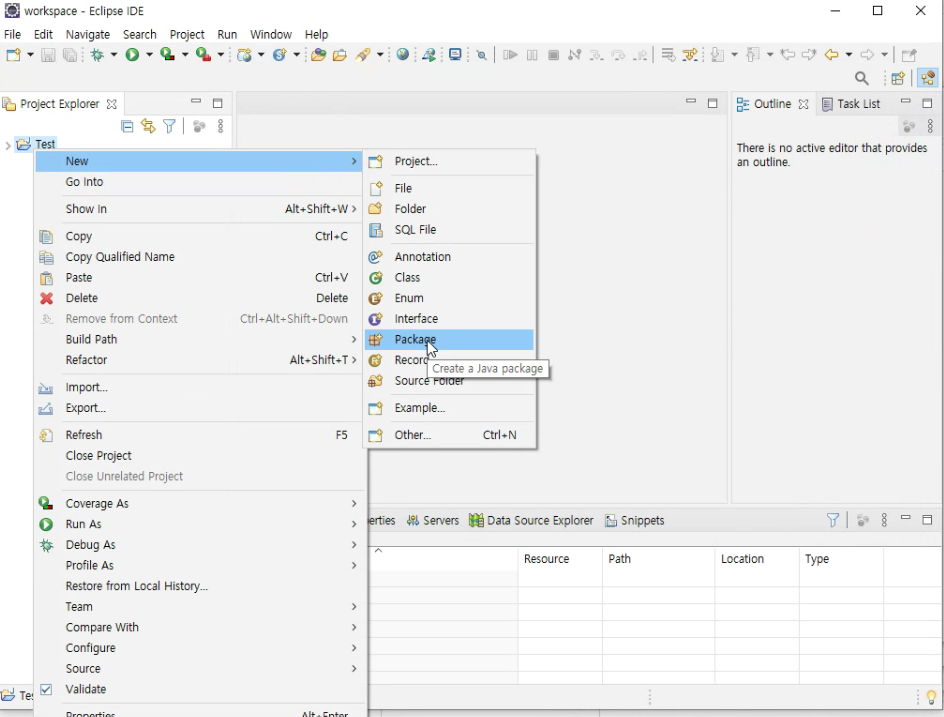
Task: Toggle Link with Editor in Project Explorer
Action: pos(148,126)
